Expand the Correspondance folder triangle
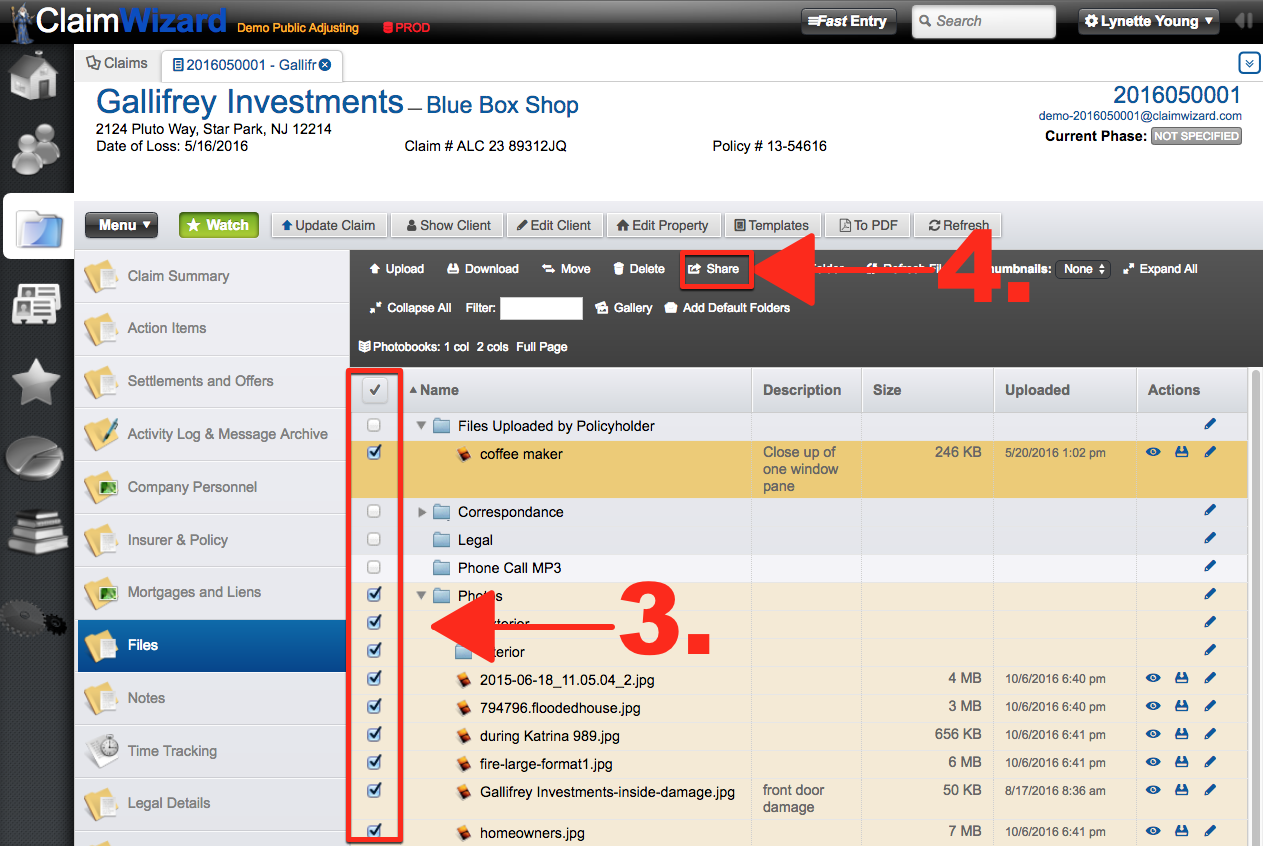1263x846 pixels. [x=422, y=512]
